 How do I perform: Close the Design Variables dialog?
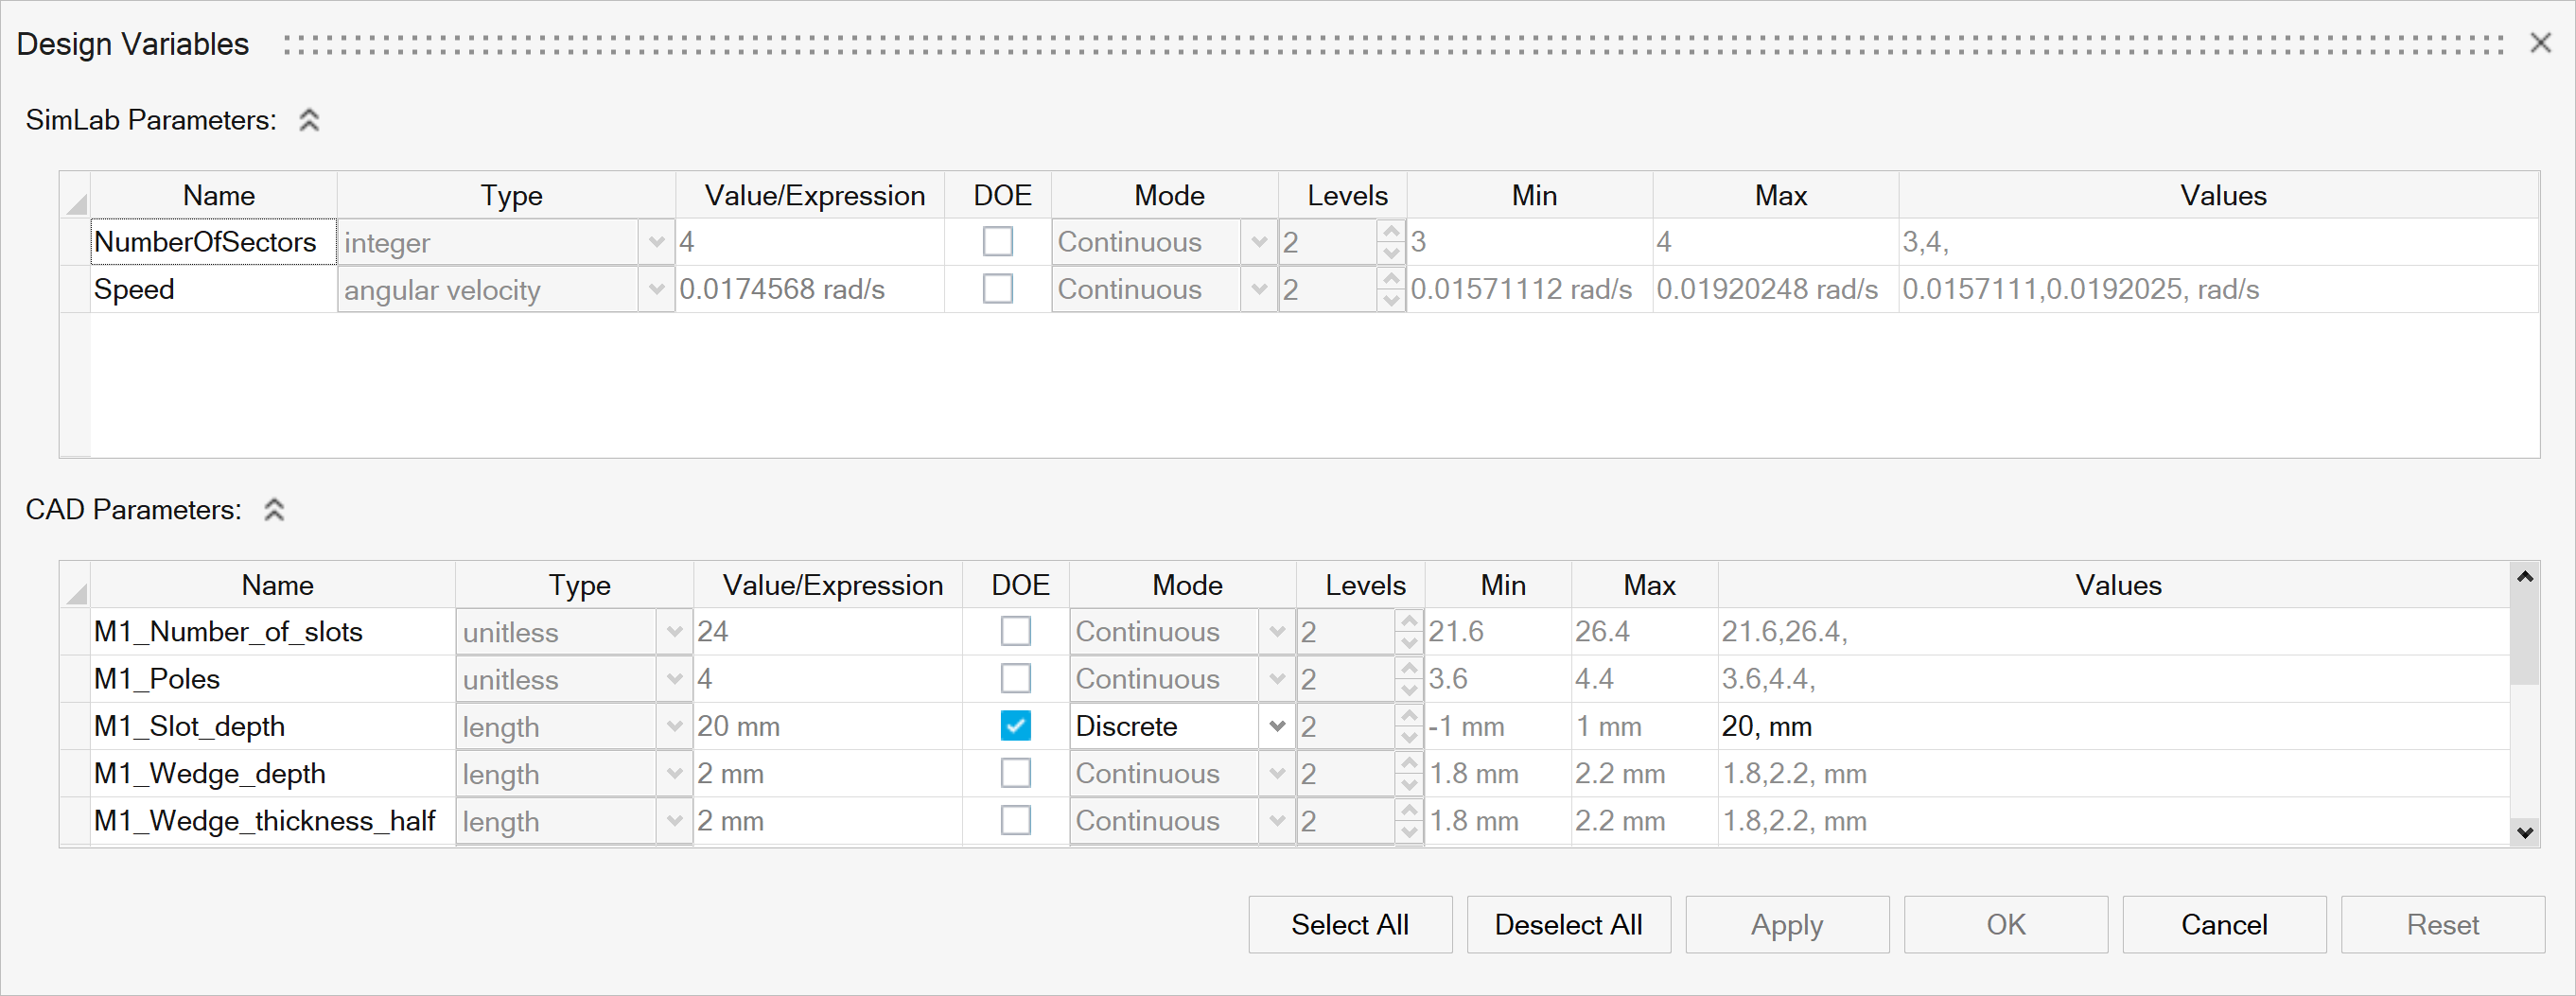coord(2540,43)
